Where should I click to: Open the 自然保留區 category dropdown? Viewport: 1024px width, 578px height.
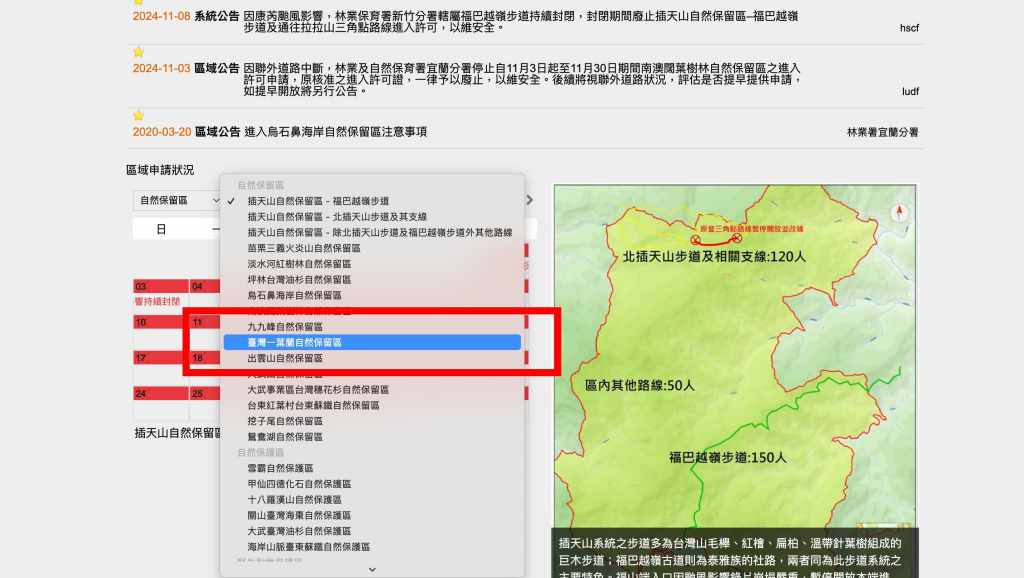178,200
